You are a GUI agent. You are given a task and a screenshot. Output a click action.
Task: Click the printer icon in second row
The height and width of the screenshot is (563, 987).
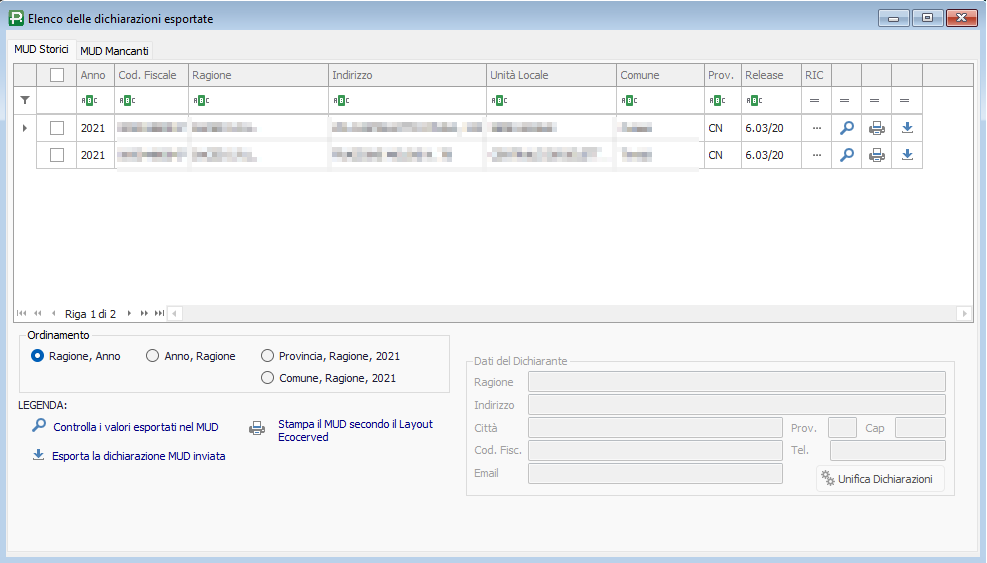tap(876, 155)
